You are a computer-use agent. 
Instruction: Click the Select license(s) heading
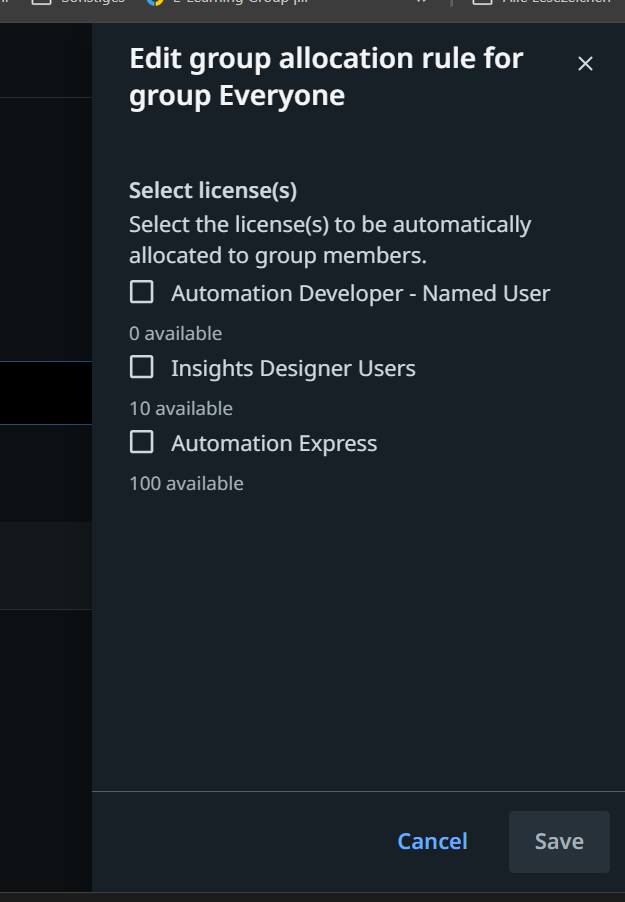coord(213,190)
